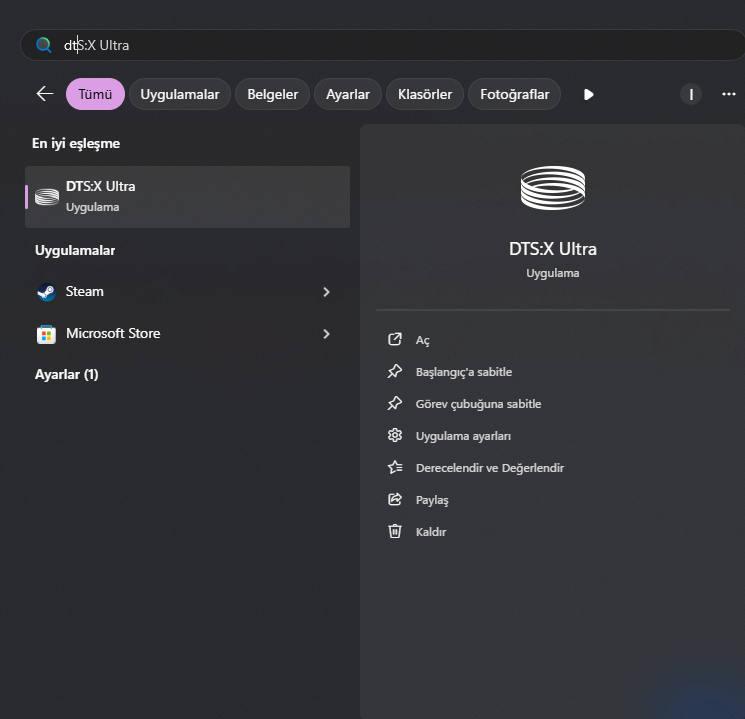Click the En iyi eşleşme heading
The width and height of the screenshot is (745, 719).
(76, 144)
